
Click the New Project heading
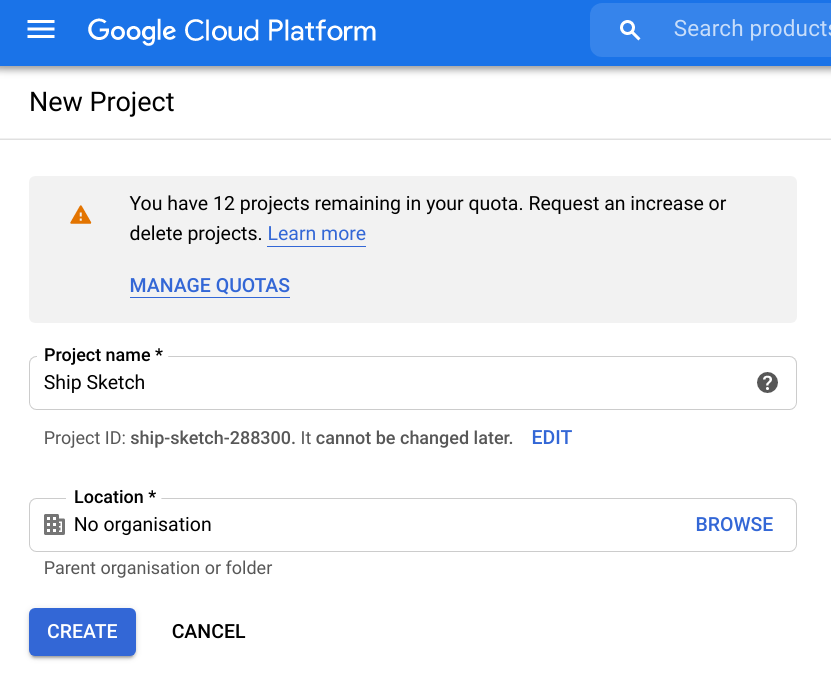coord(102,102)
